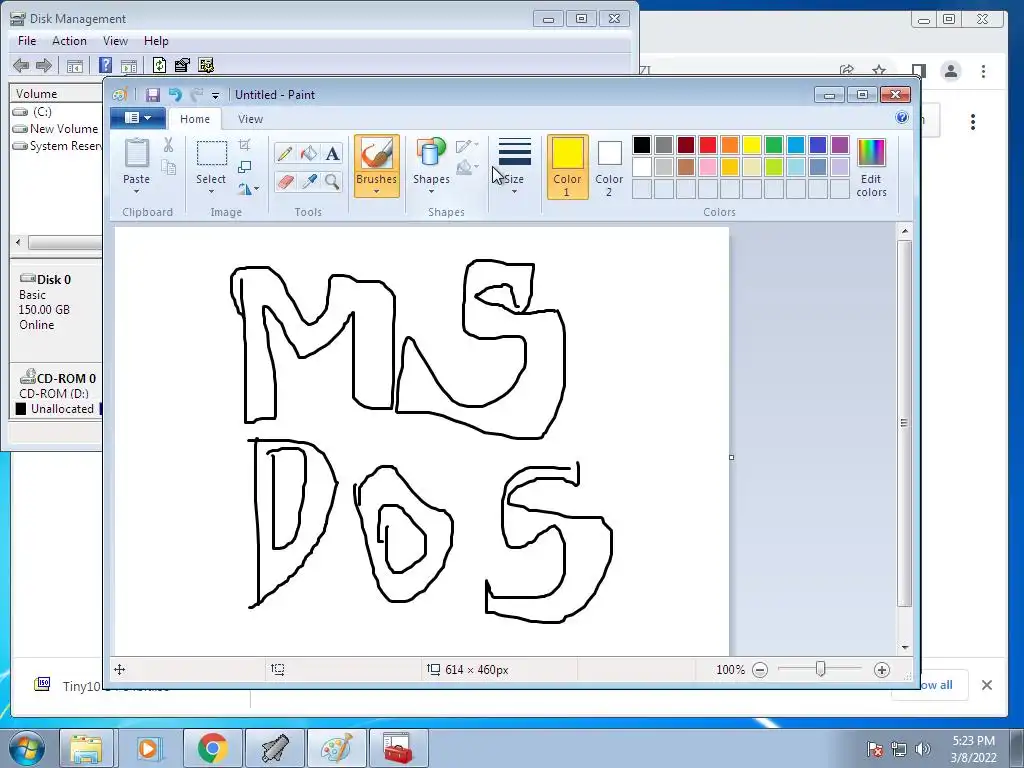Screen dimensions: 1024x768
Task: Click the Paste clipboard icon
Action: 136,153
